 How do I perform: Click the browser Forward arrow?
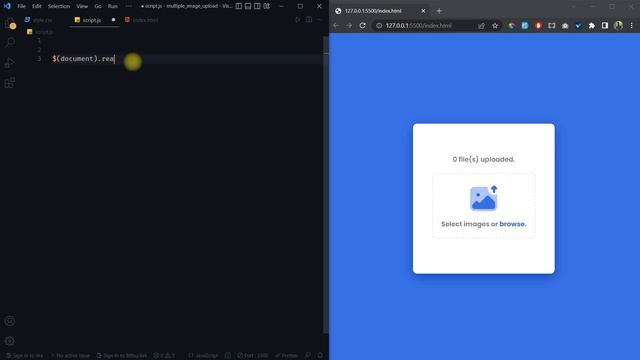(349, 25)
